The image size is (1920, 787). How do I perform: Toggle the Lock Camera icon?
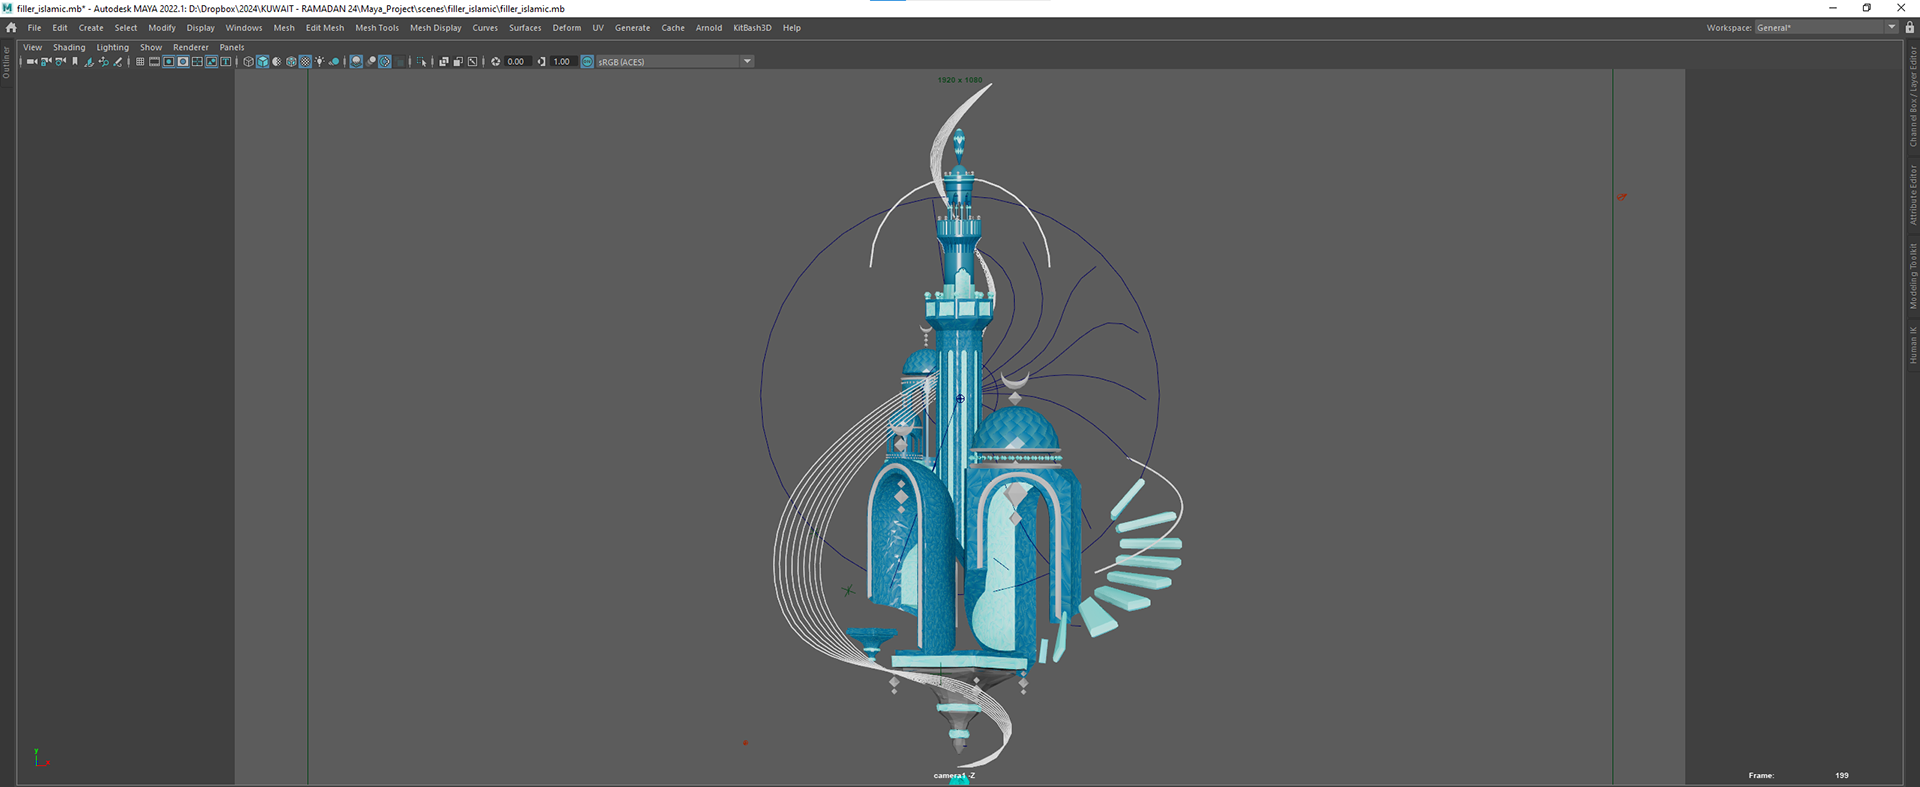coord(46,62)
